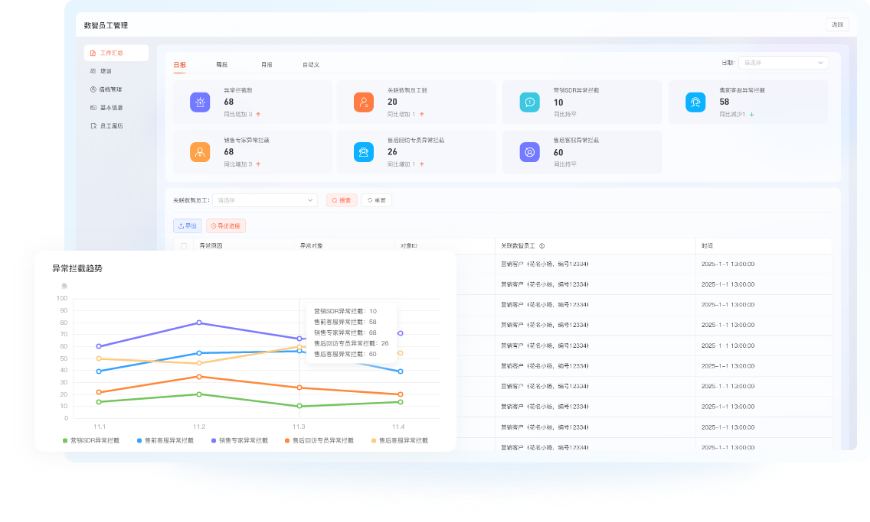The width and height of the screenshot is (870, 522).
Task: Switch to the 月报 tab
Action: click(267, 65)
